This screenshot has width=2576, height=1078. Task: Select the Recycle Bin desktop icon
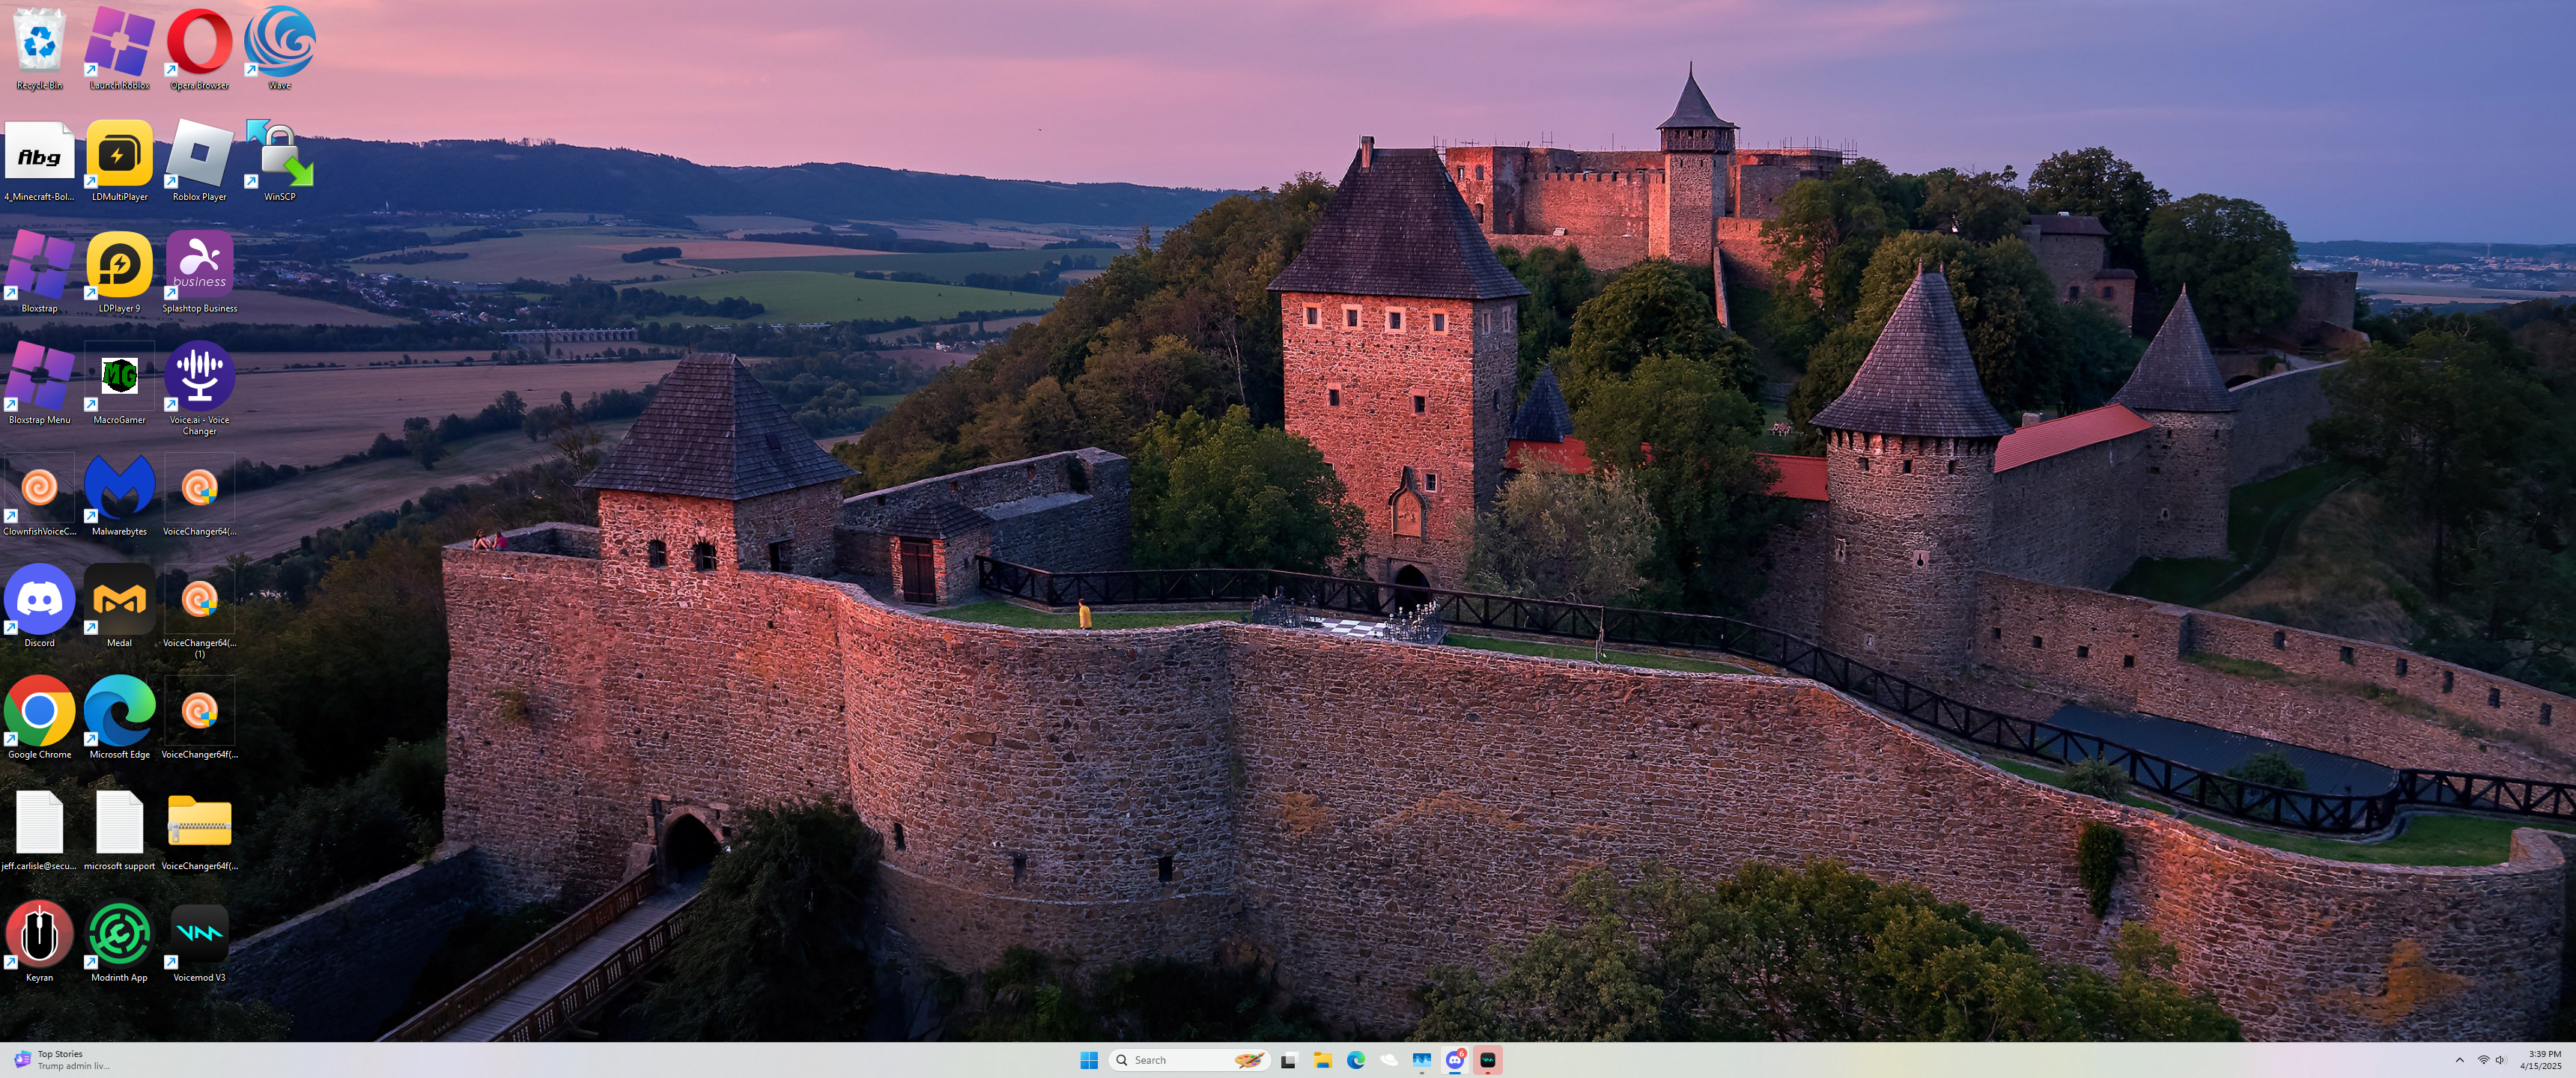pos(39,44)
